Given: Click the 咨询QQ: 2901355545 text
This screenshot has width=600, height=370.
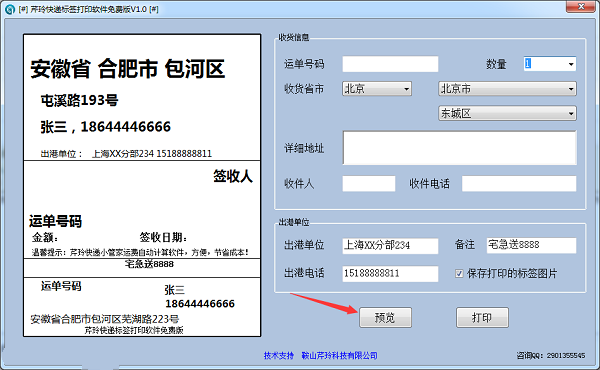Looking at the screenshot, I should coord(551,355).
